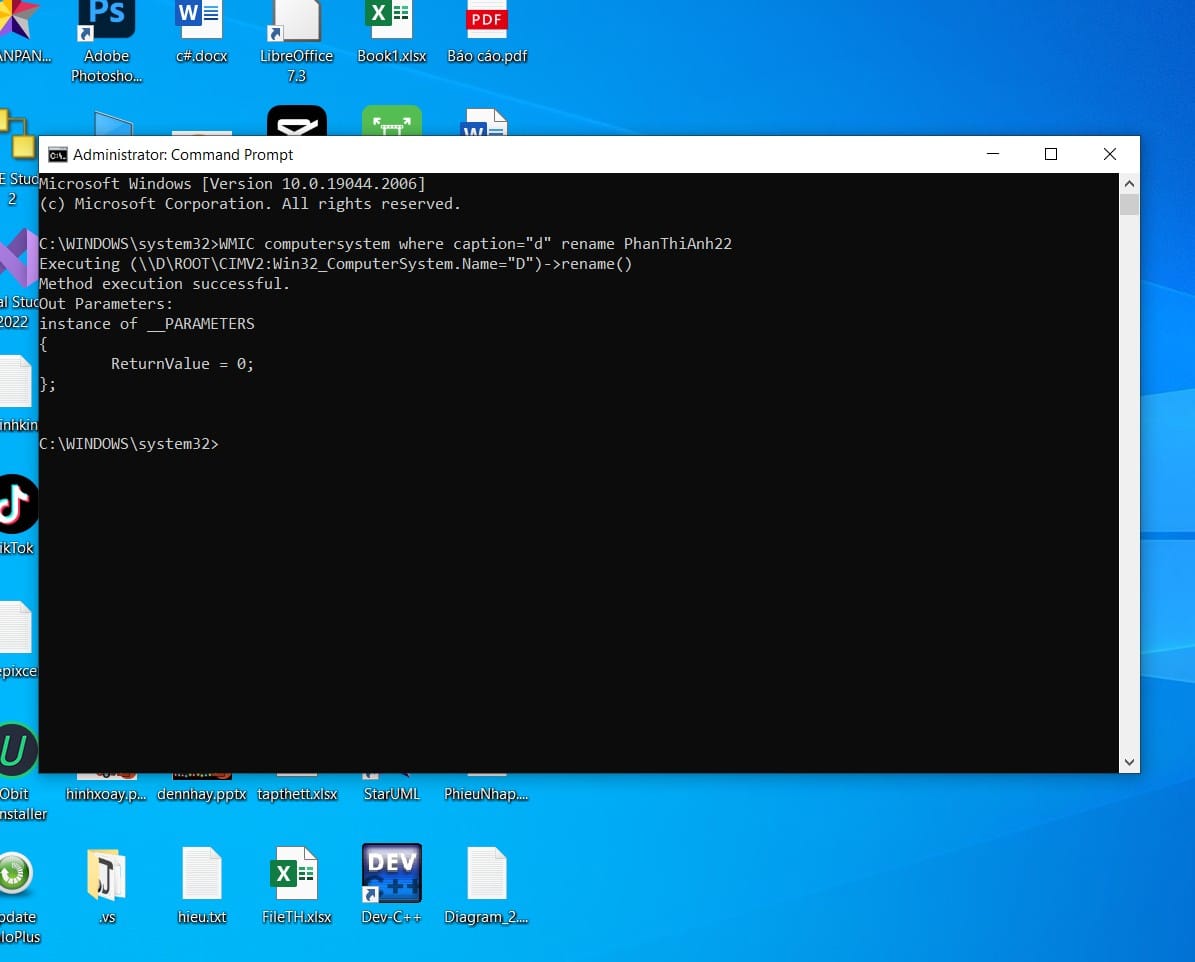This screenshot has width=1195, height=962.
Task: Click the "instance of __PARAMETERS" line
Action: [x=147, y=324]
